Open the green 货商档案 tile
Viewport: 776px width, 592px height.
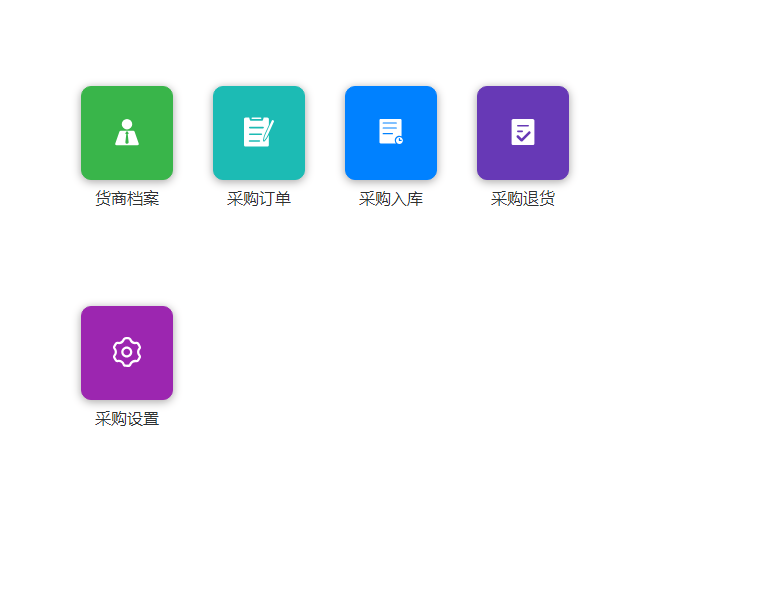(x=127, y=133)
